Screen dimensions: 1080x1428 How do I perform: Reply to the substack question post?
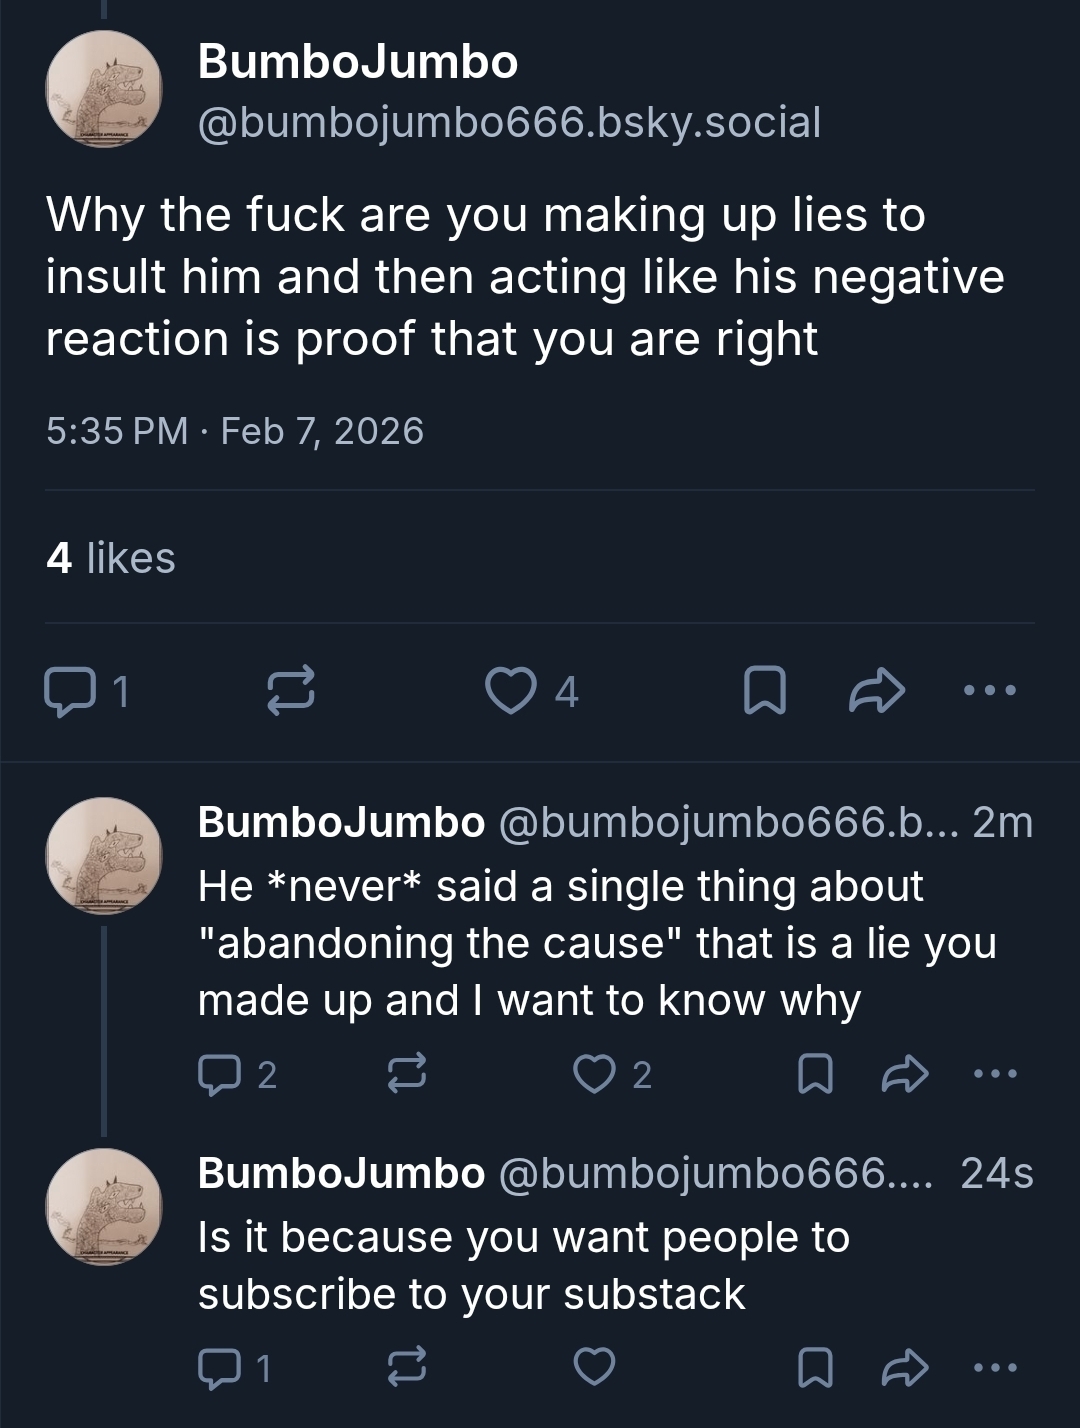(x=217, y=1367)
